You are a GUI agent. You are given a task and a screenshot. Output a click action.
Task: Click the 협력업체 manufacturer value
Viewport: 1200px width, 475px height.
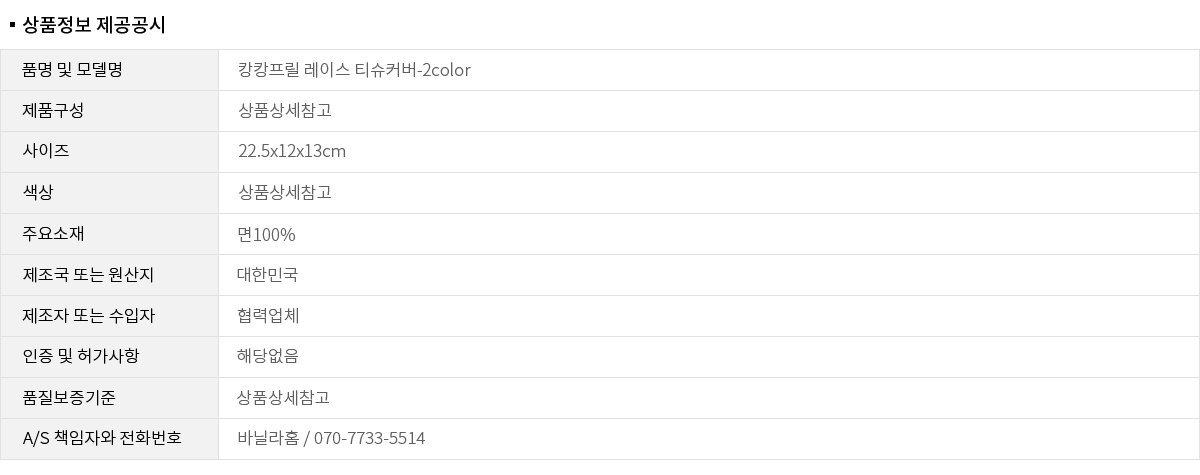(268, 316)
